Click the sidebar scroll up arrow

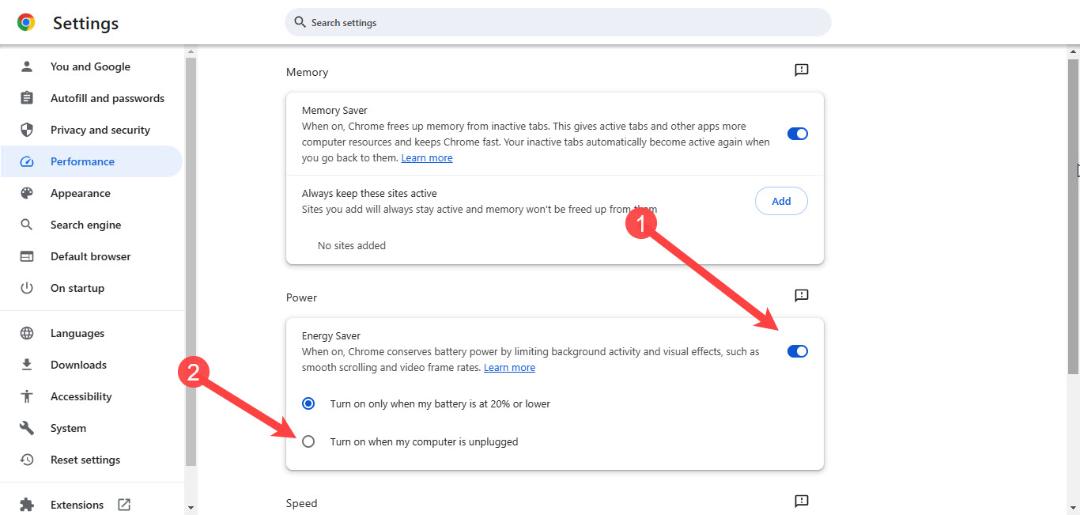point(191,52)
